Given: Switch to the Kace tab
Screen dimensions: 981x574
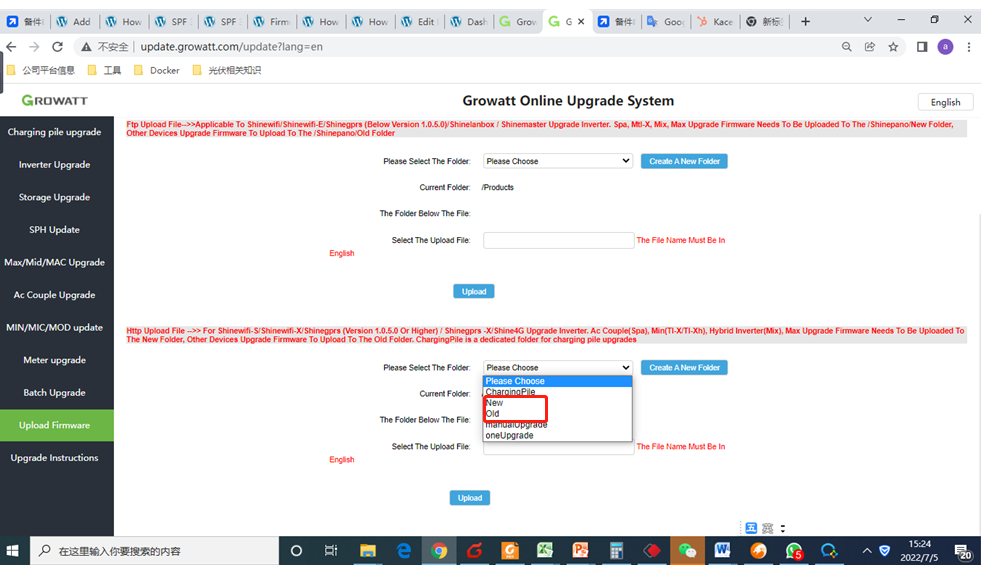Looking at the screenshot, I should 715,21.
